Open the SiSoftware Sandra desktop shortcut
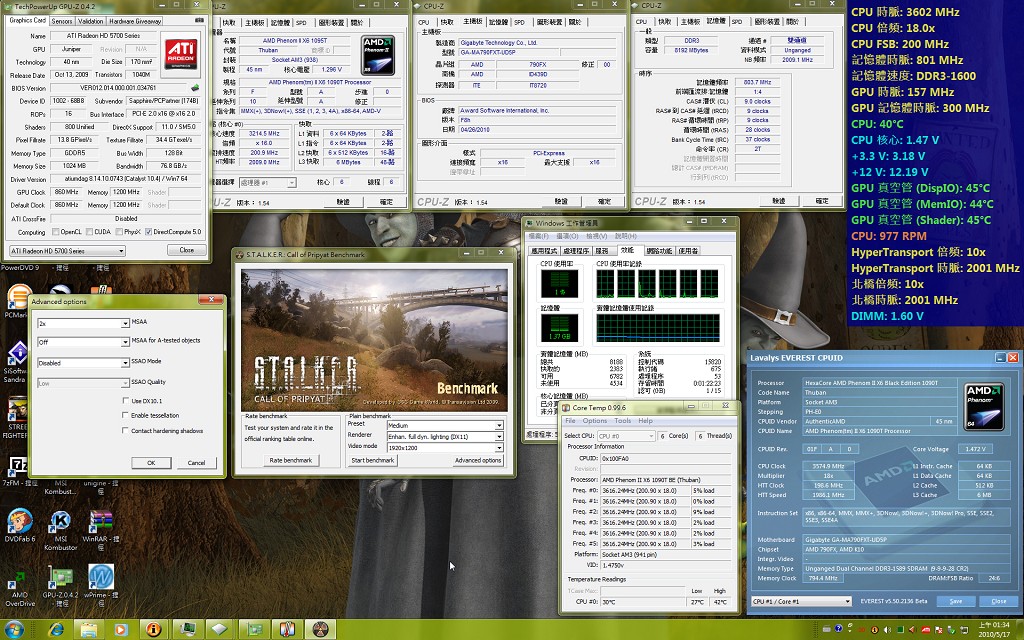 coord(16,361)
